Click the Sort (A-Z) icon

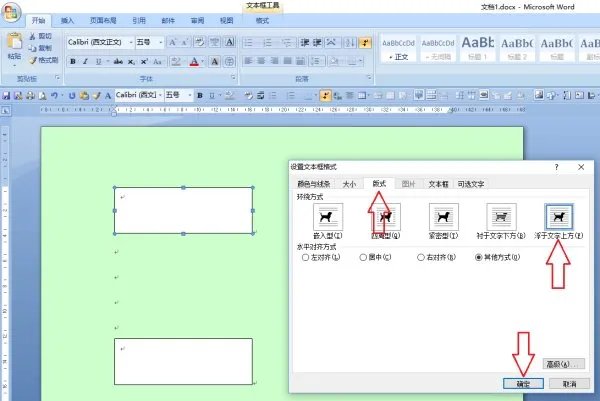pos(350,42)
